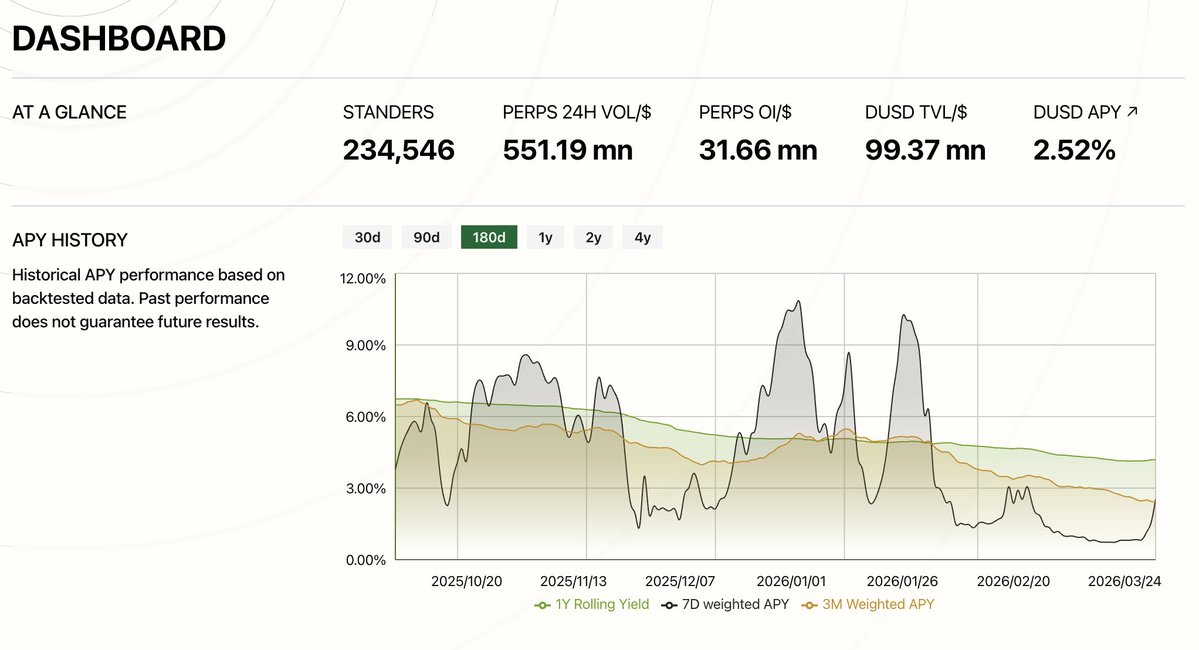Open the DUSD APY external link arrow
This screenshot has width=1199, height=650.
pyautogui.click(x=1132, y=112)
